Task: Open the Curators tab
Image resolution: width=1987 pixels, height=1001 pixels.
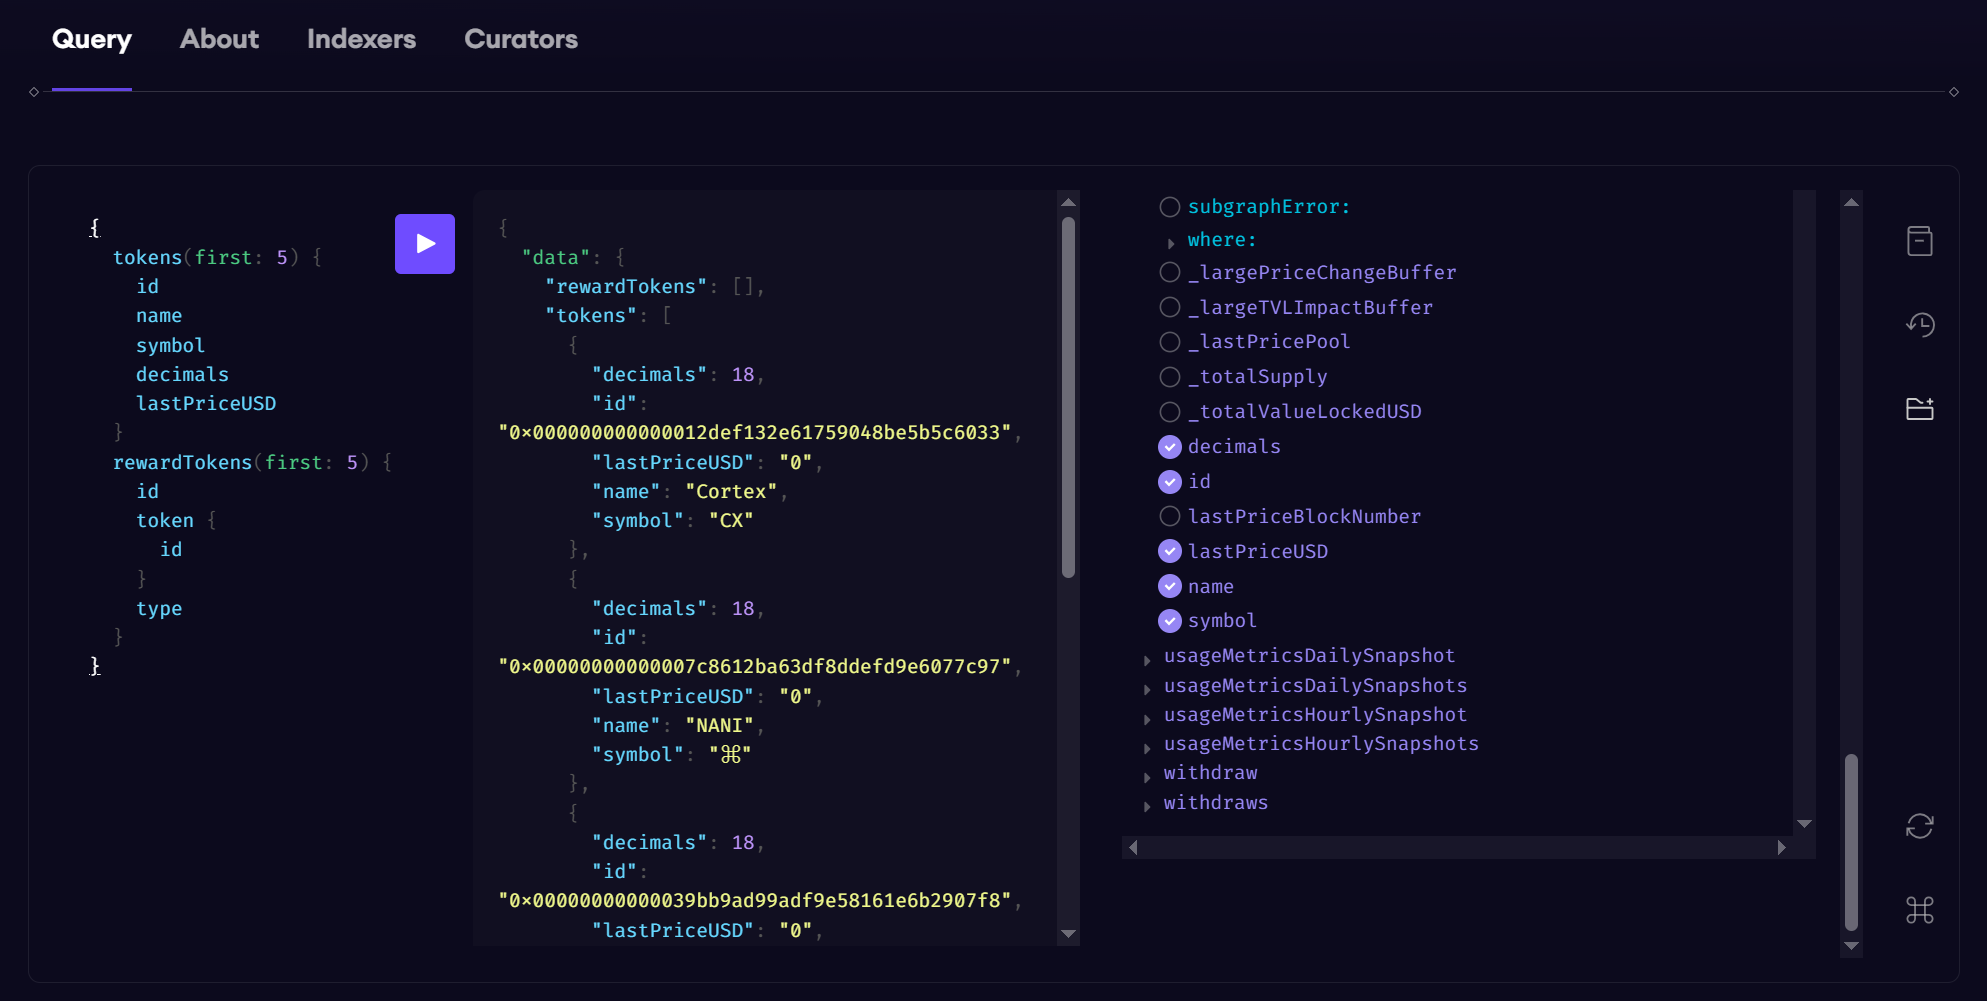Action: point(521,39)
